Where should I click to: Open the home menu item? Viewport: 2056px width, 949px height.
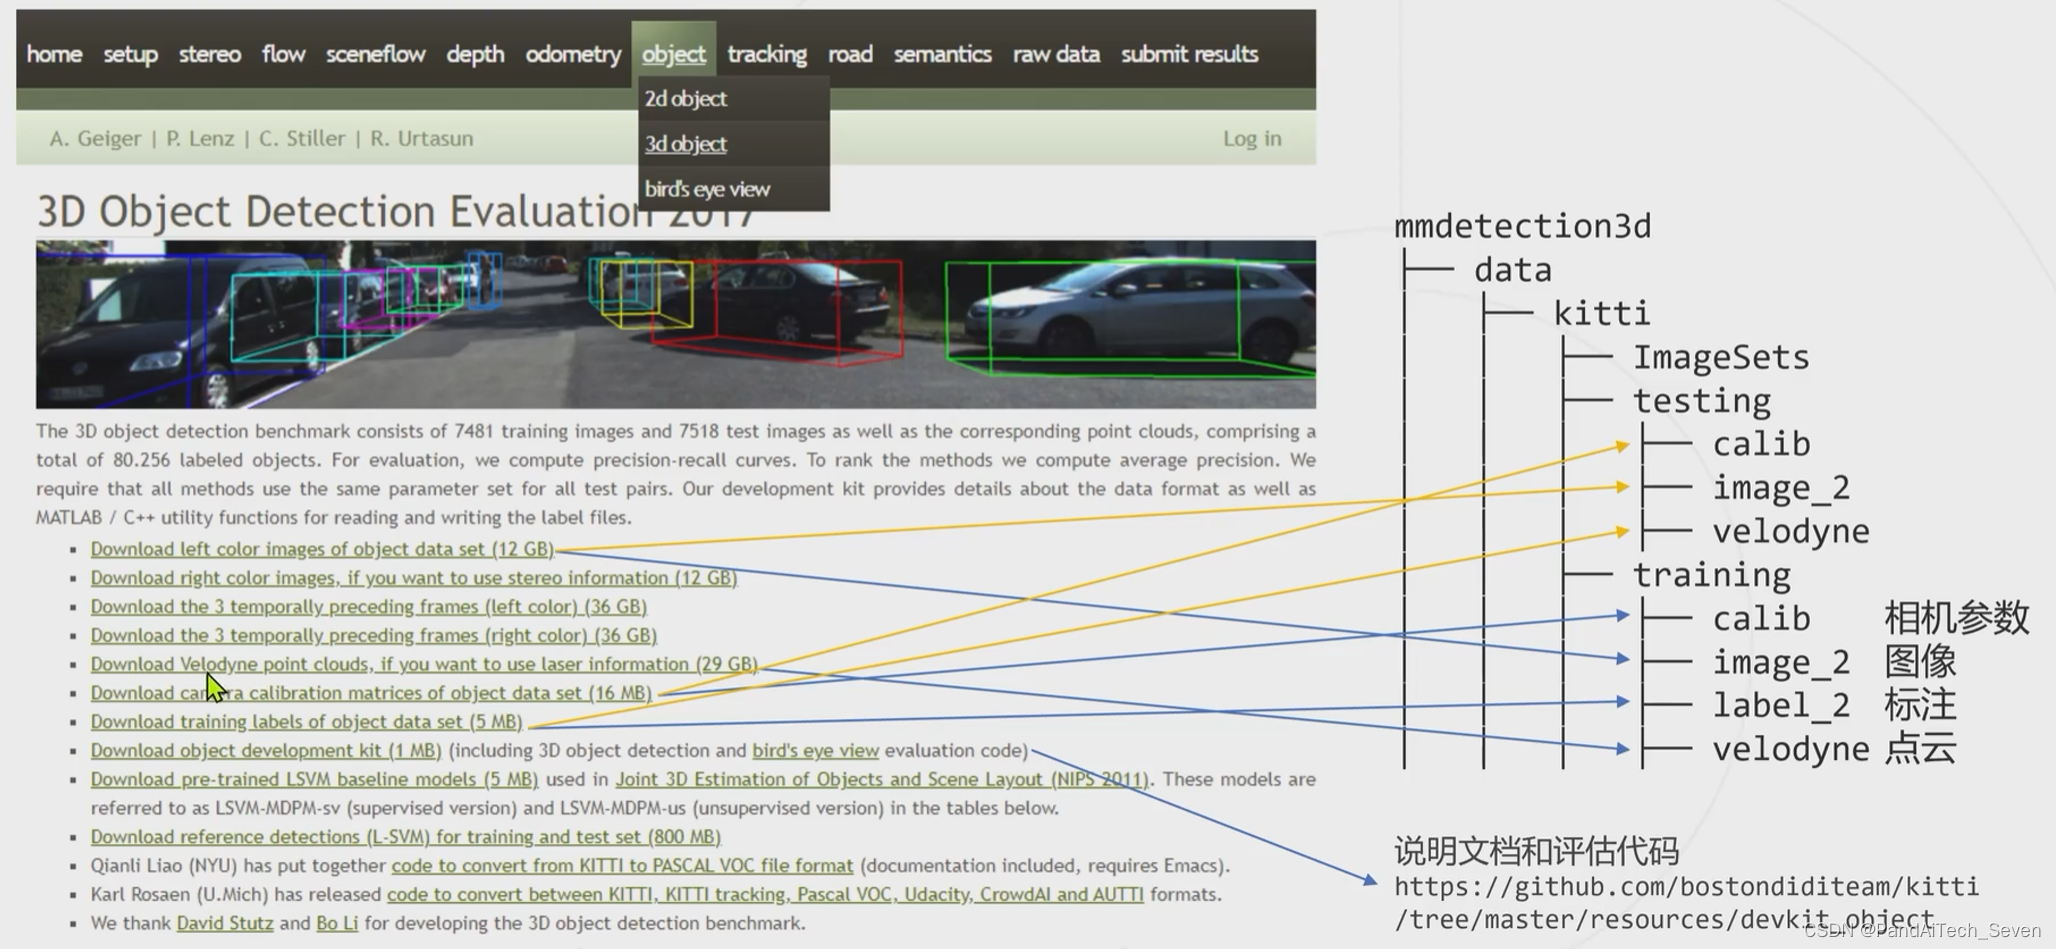tap(54, 54)
